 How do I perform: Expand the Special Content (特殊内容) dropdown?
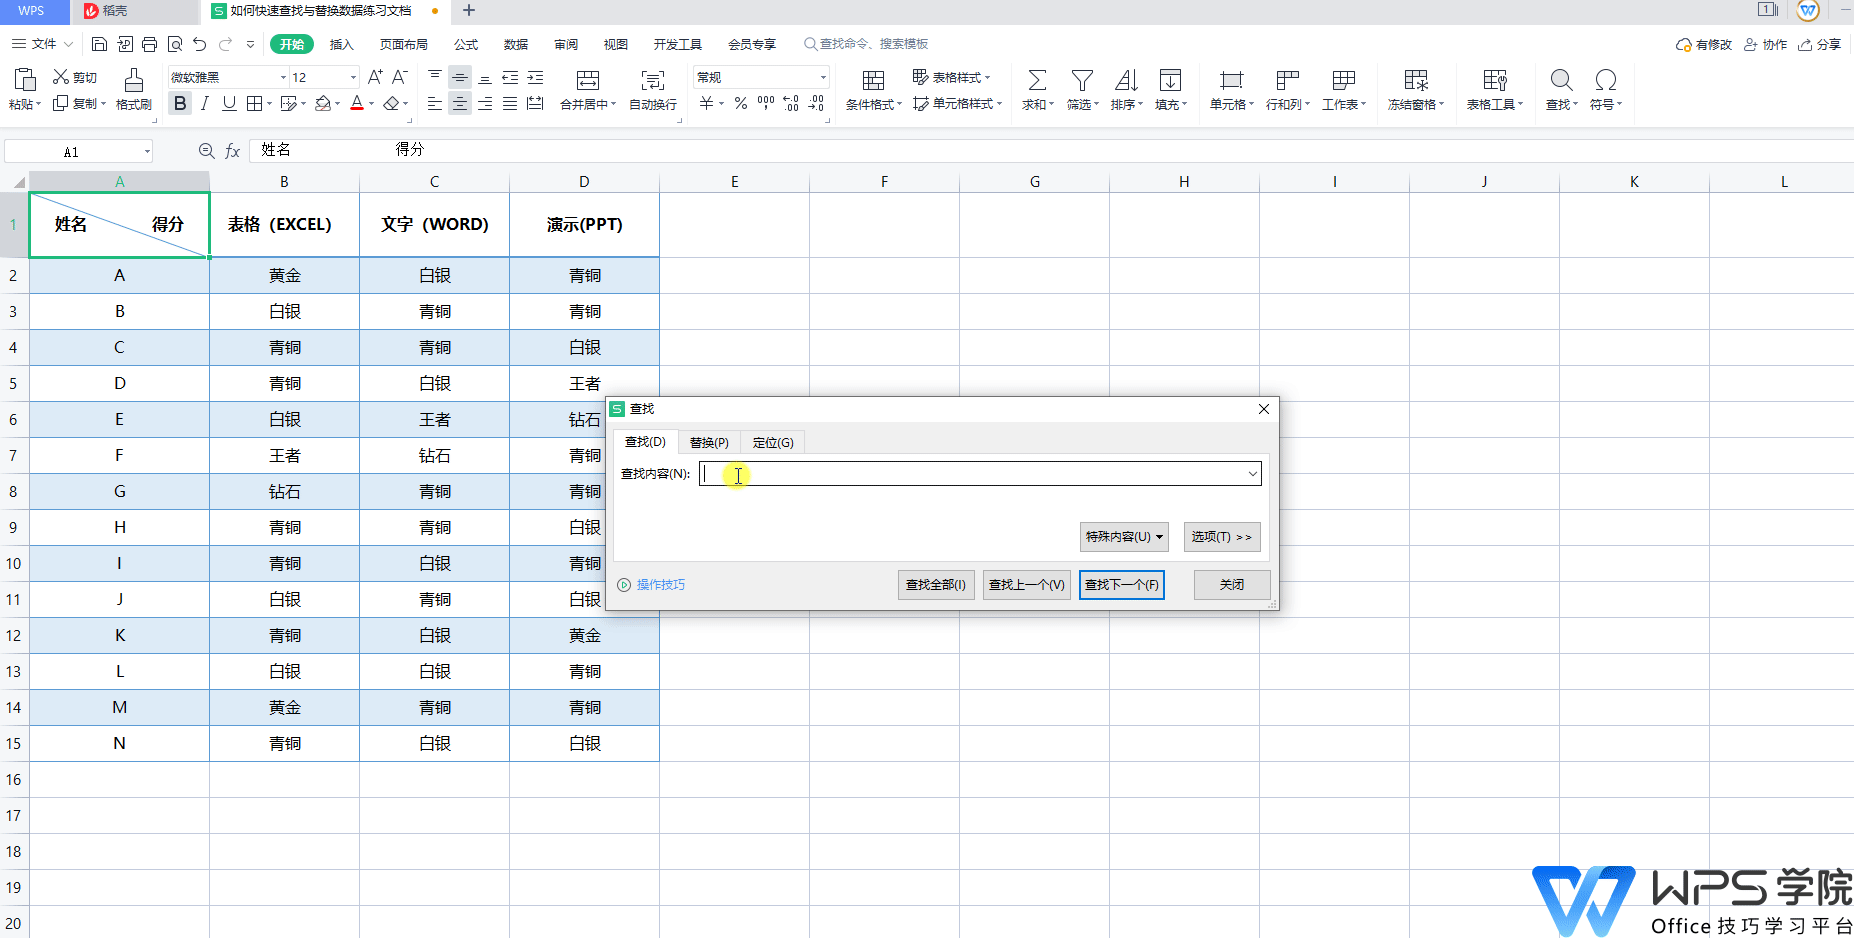[x=1124, y=537]
